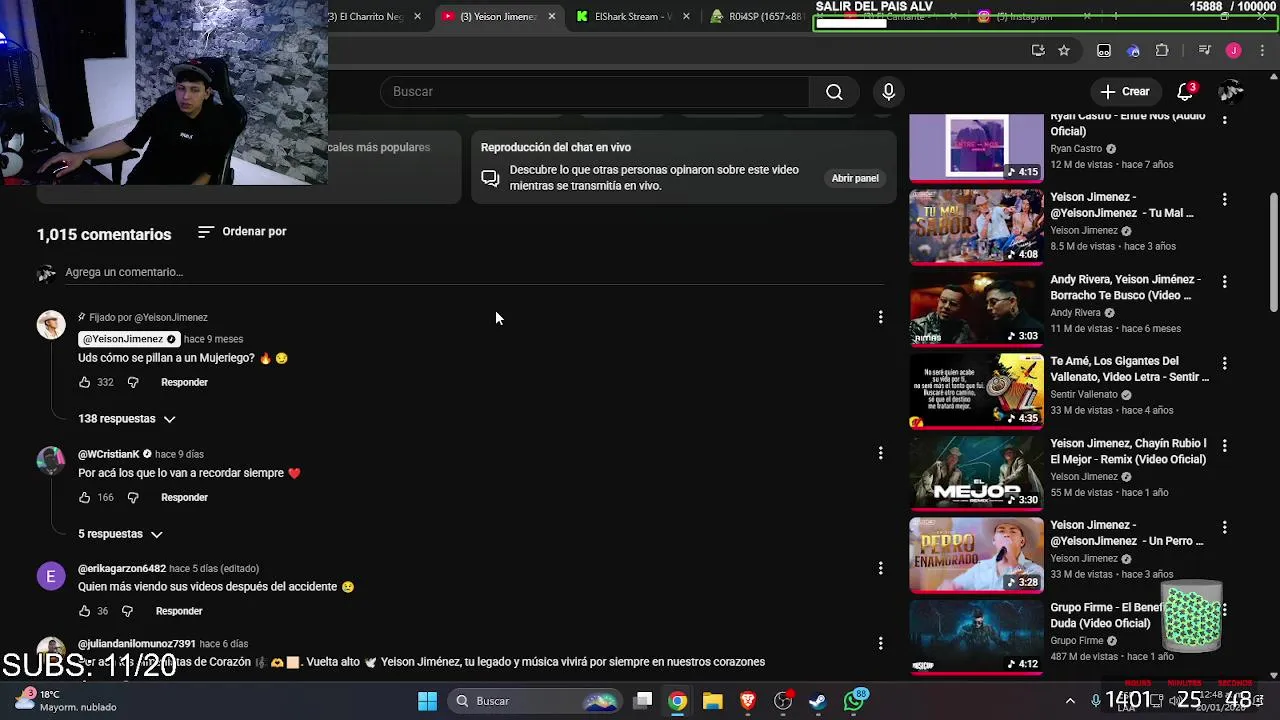The height and width of the screenshot is (720, 1280).
Task: Open Steam from the taskbar
Action: click(817, 701)
